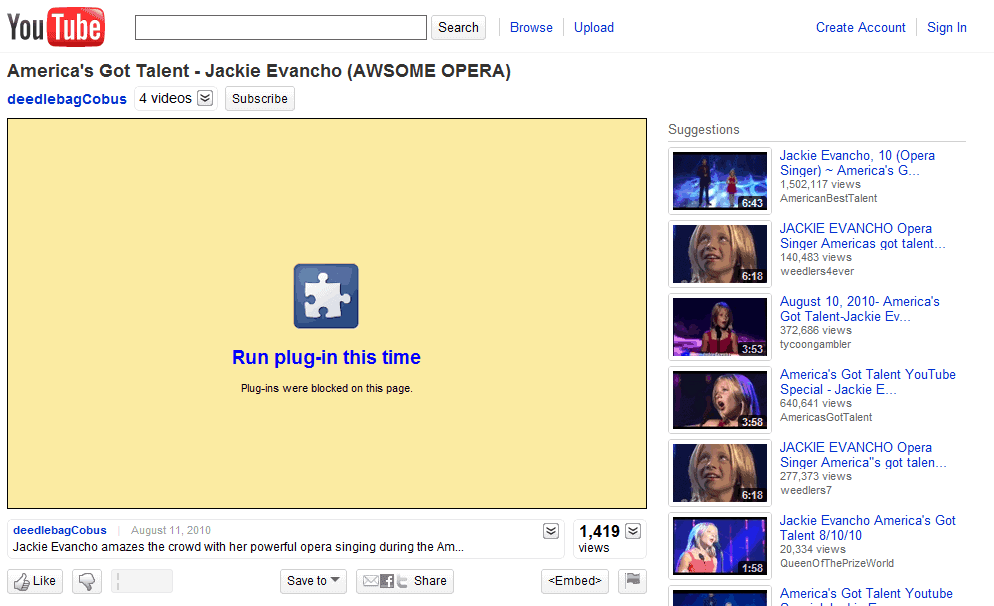
Task: Click the Run plug-in this time link
Action: 326,358
